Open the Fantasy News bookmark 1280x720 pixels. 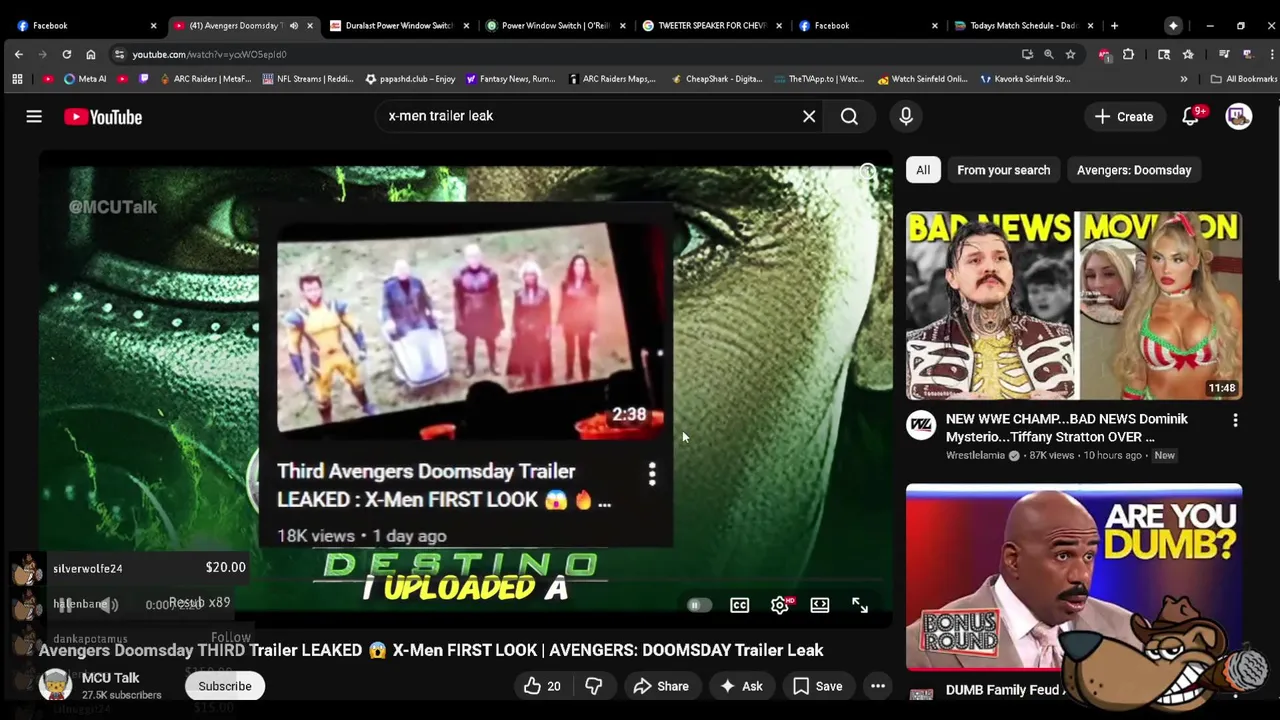(511, 79)
